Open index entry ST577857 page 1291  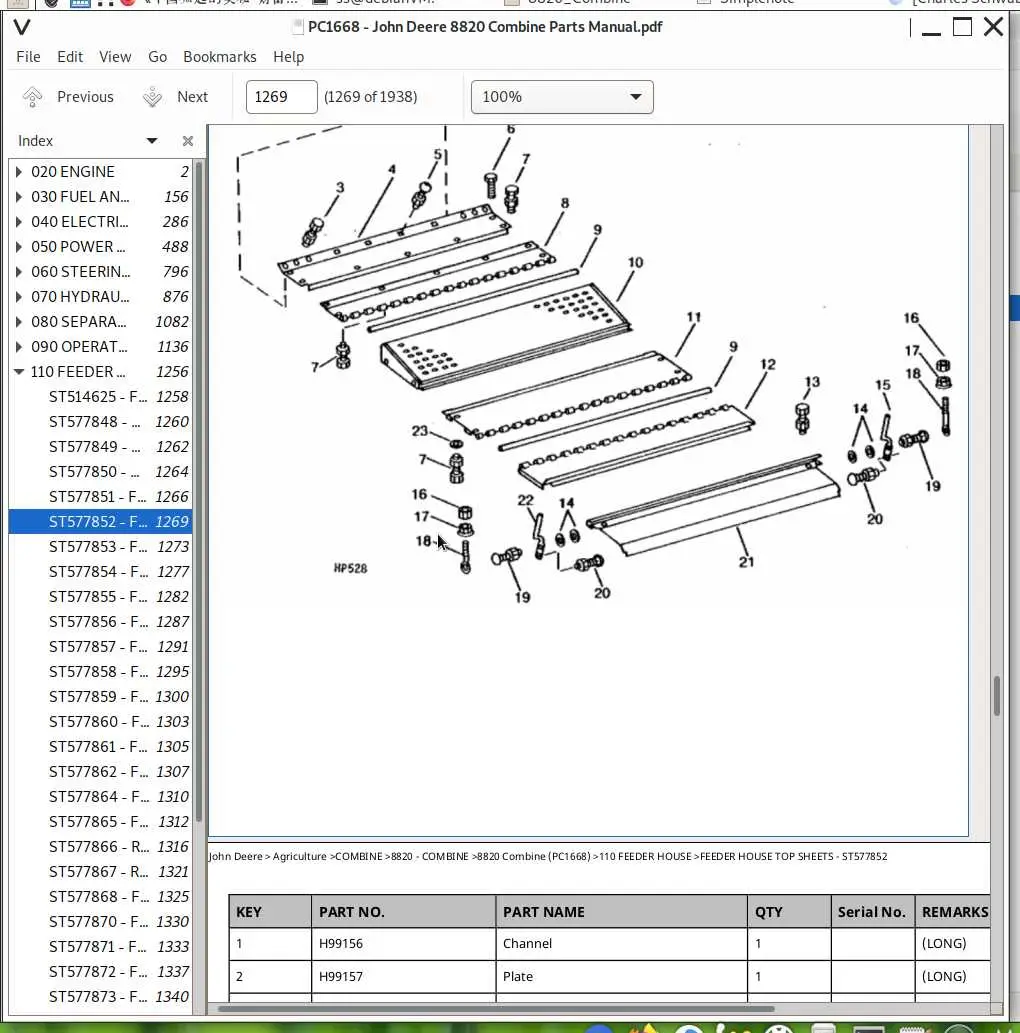(x=101, y=647)
